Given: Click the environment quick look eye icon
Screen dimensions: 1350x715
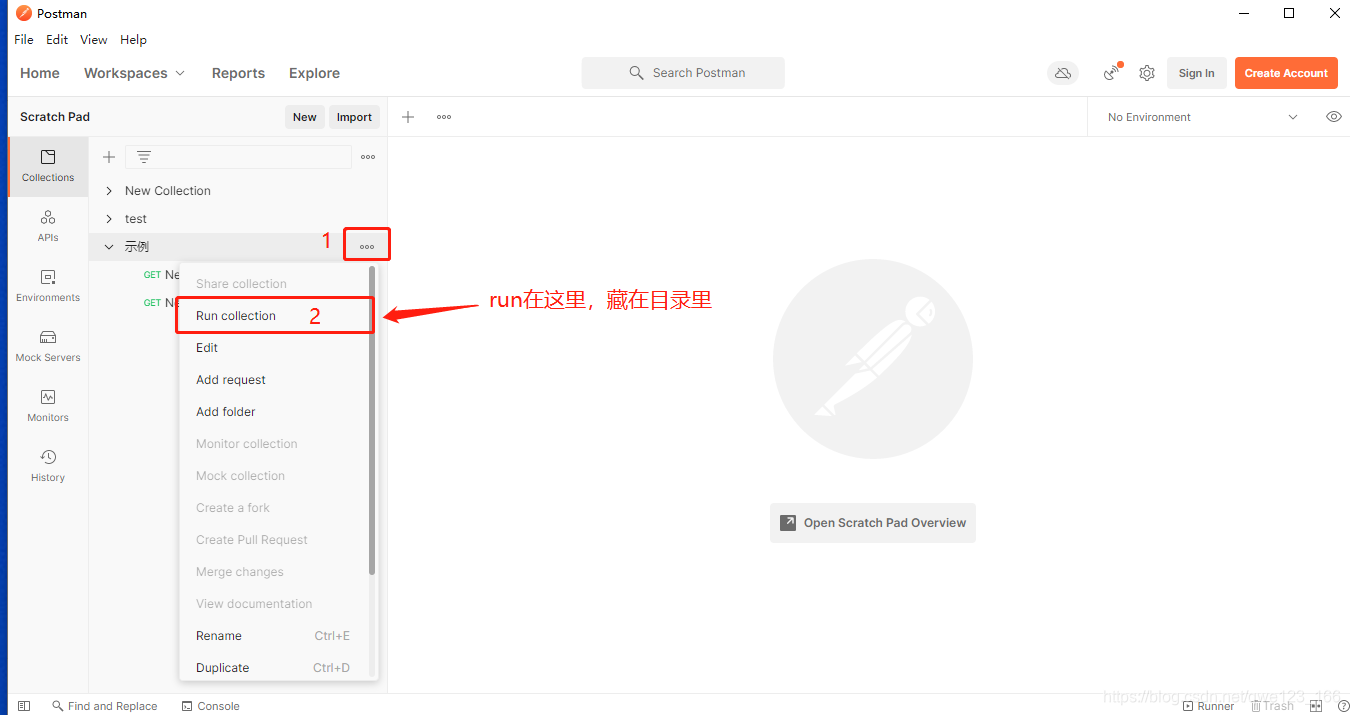Looking at the screenshot, I should click(1333, 117).
